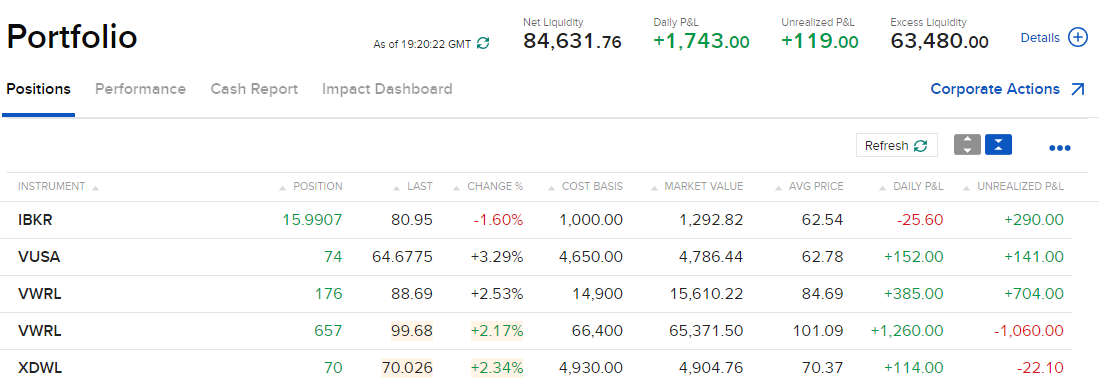Open the Cash Report tab

(x=254, y=89)
